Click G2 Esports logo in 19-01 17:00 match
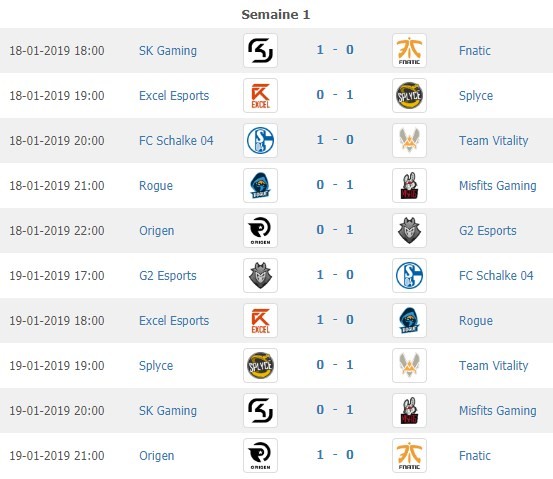This screenshot has height=479, width=553. coord(260,275)
